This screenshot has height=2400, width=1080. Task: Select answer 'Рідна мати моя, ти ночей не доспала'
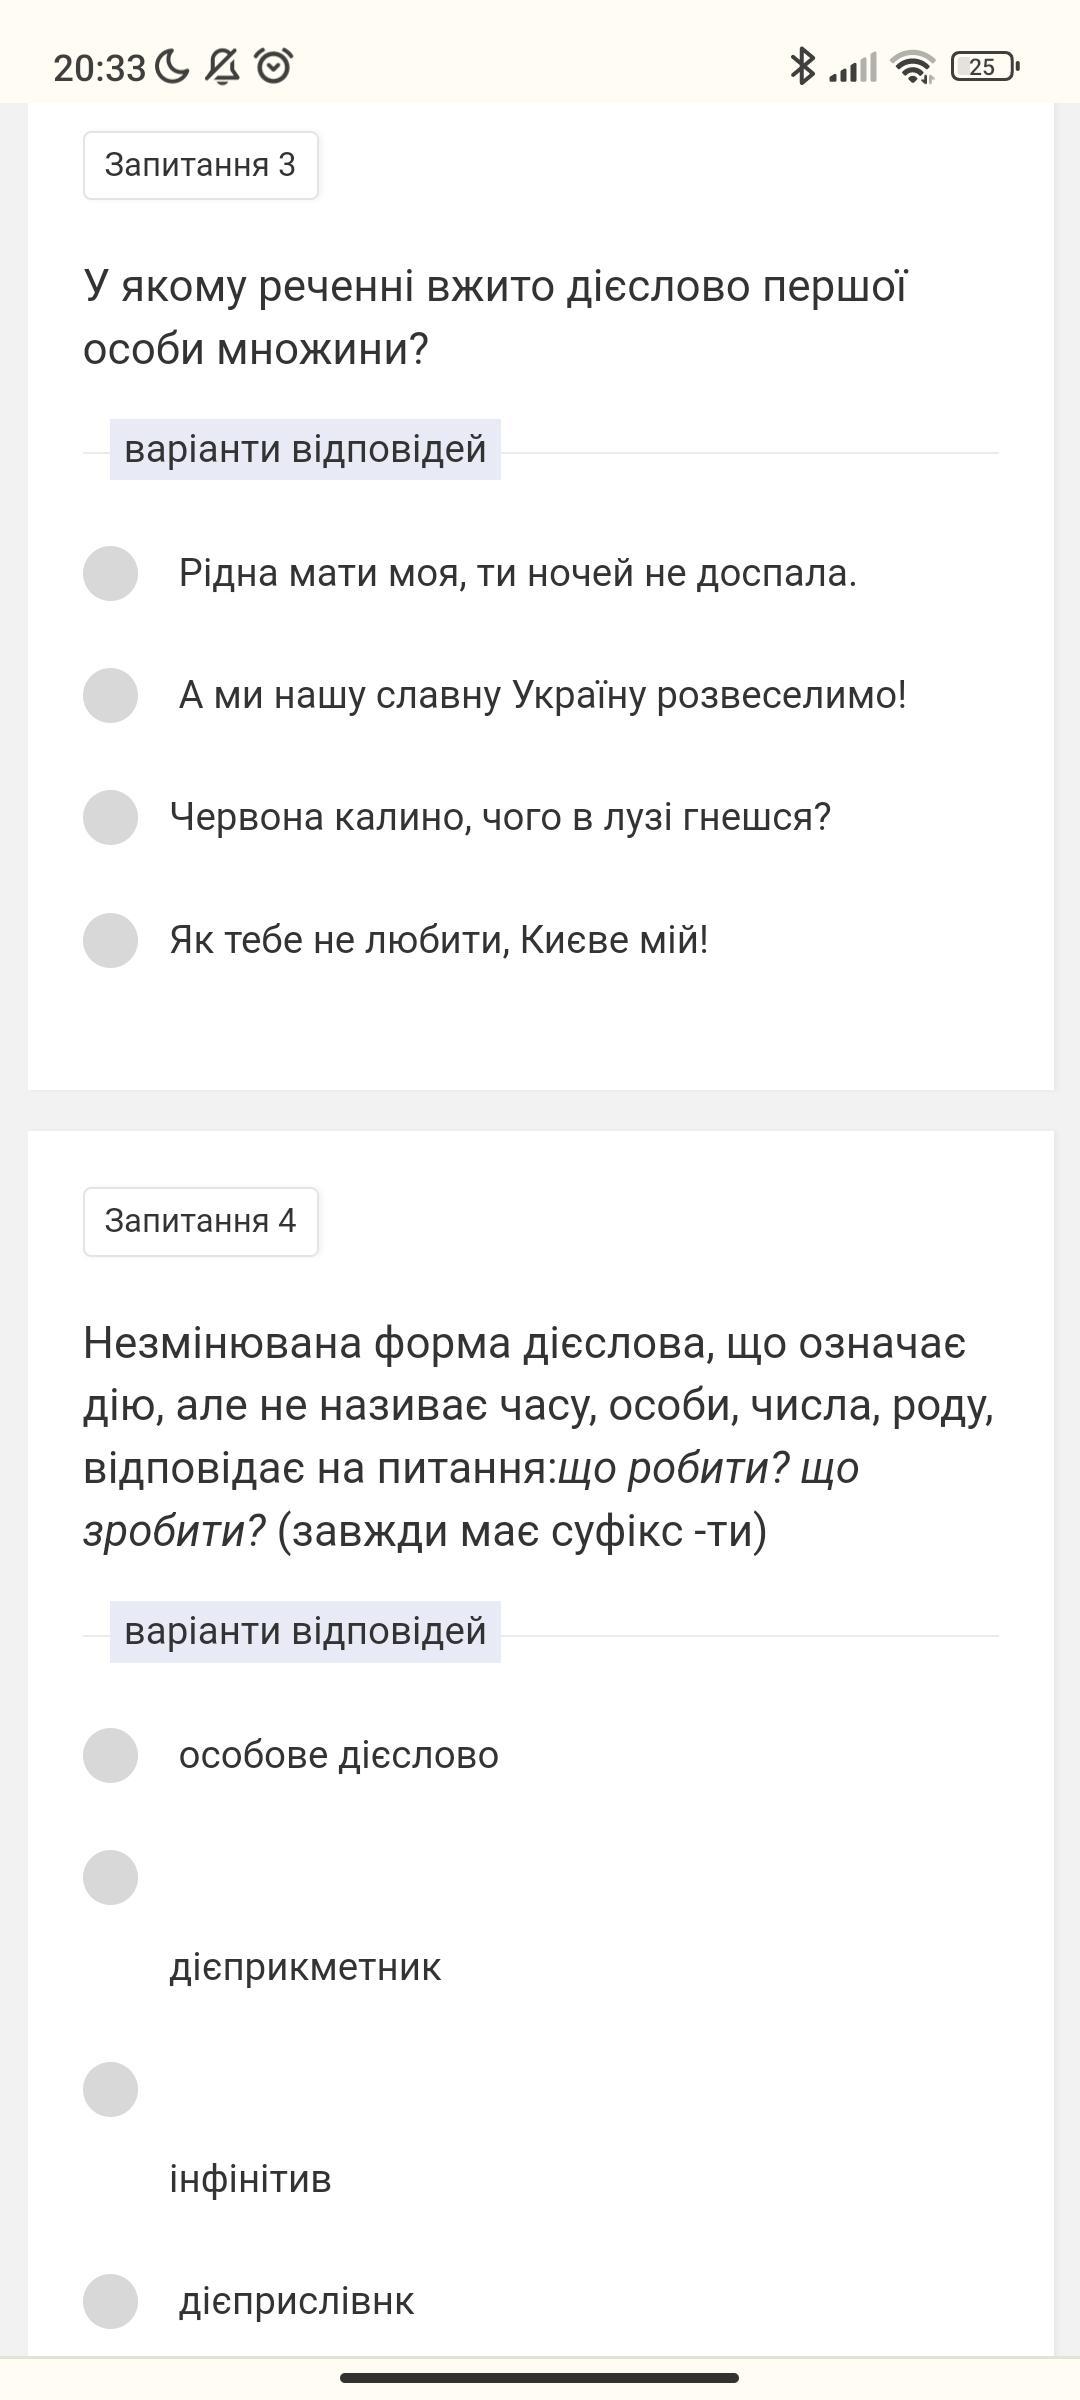click(x=110, y=573)
